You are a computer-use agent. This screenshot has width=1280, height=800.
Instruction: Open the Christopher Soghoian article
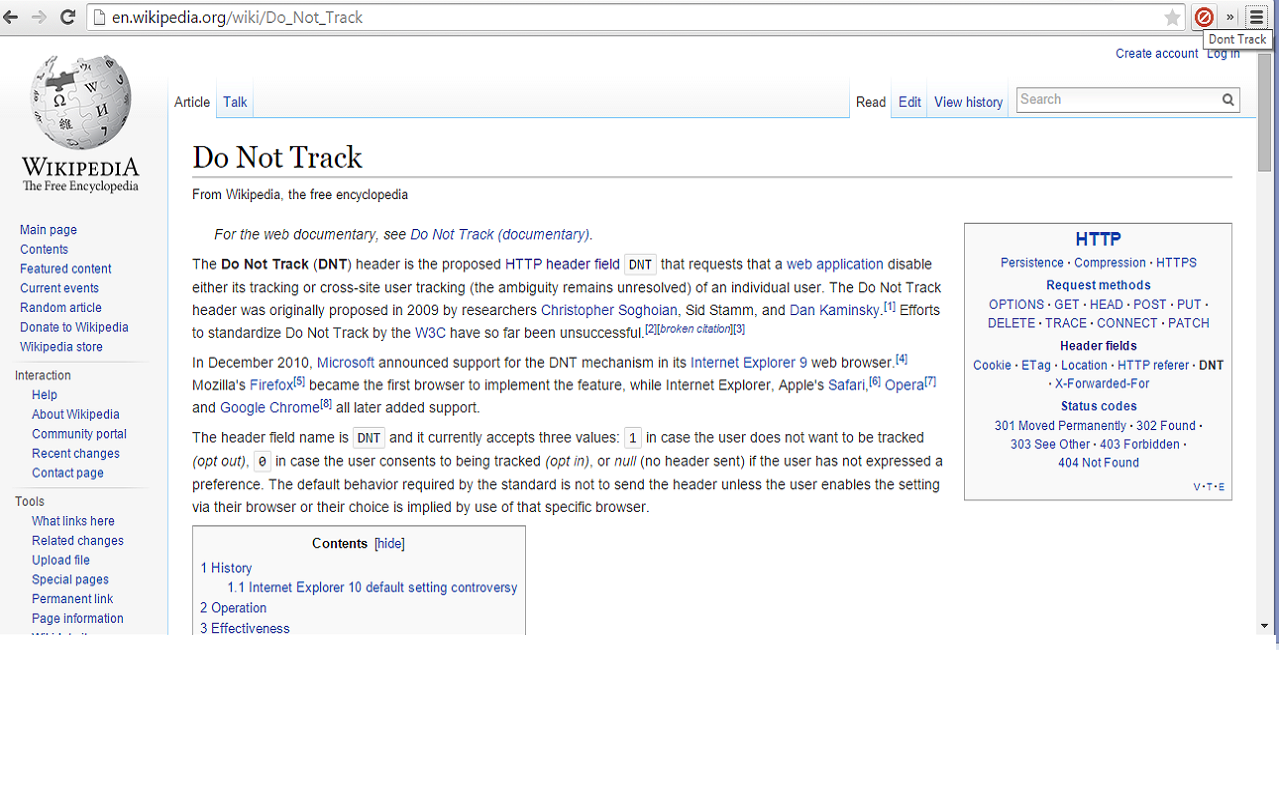608,310
